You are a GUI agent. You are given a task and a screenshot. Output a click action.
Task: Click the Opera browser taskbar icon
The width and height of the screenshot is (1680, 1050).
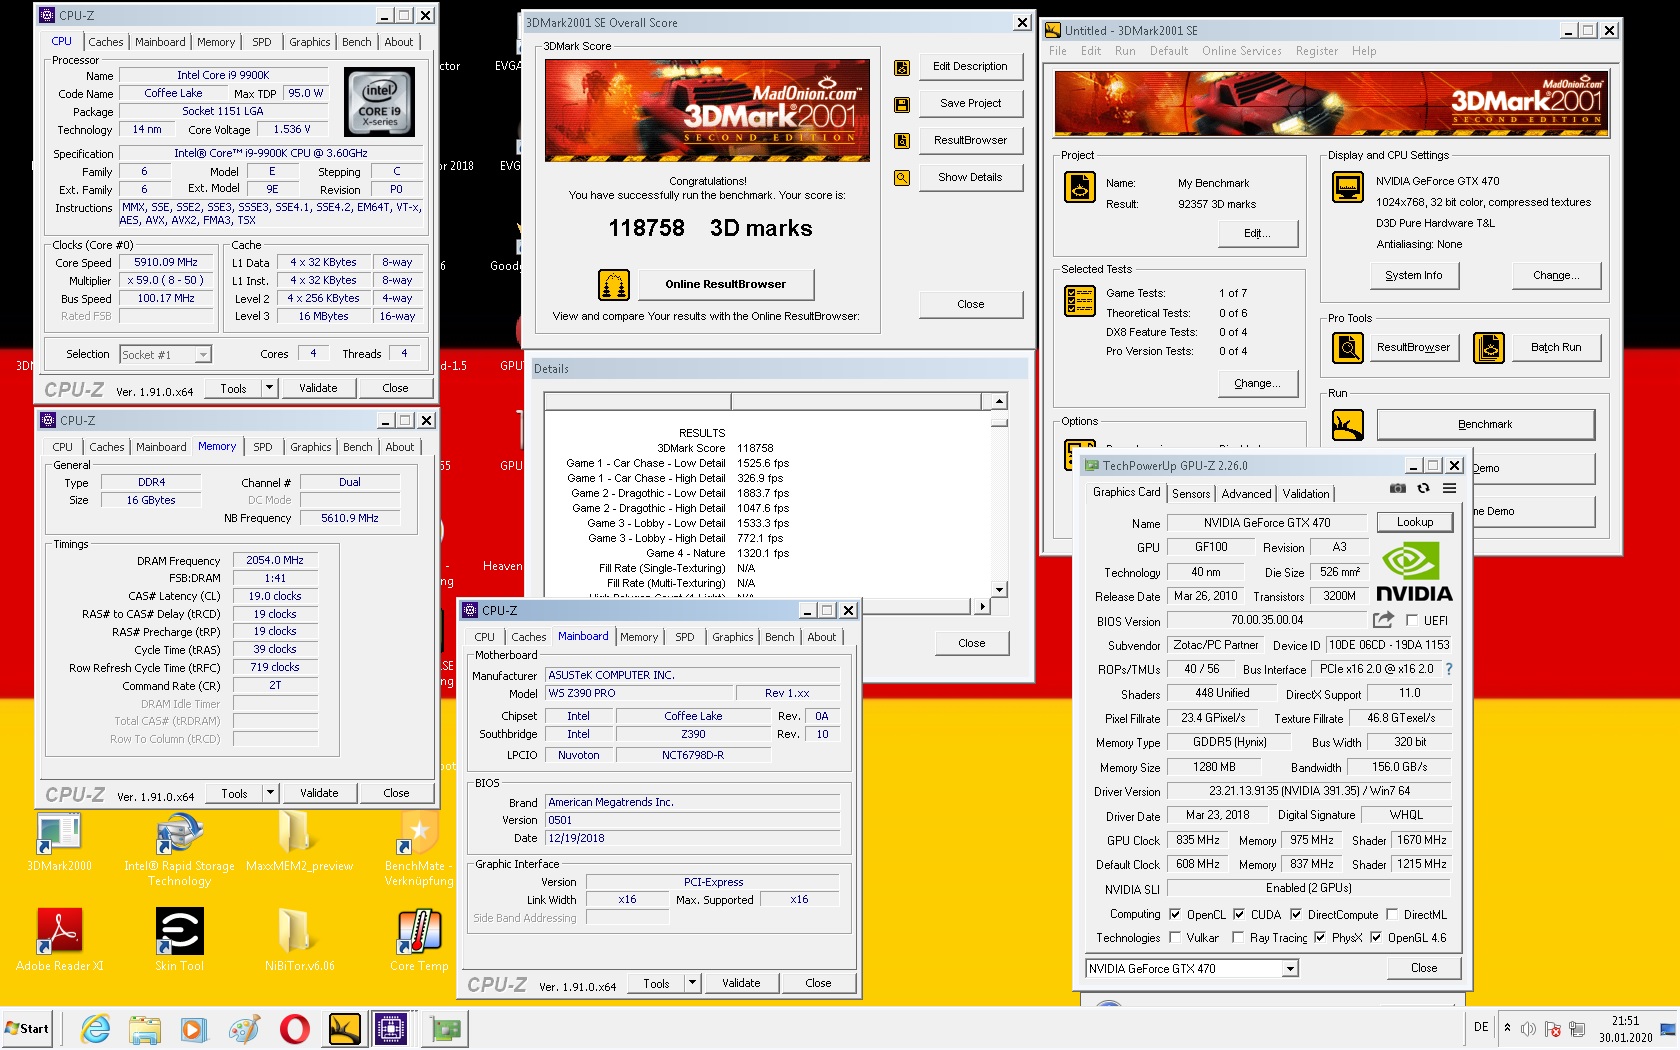click(294, 1029)
